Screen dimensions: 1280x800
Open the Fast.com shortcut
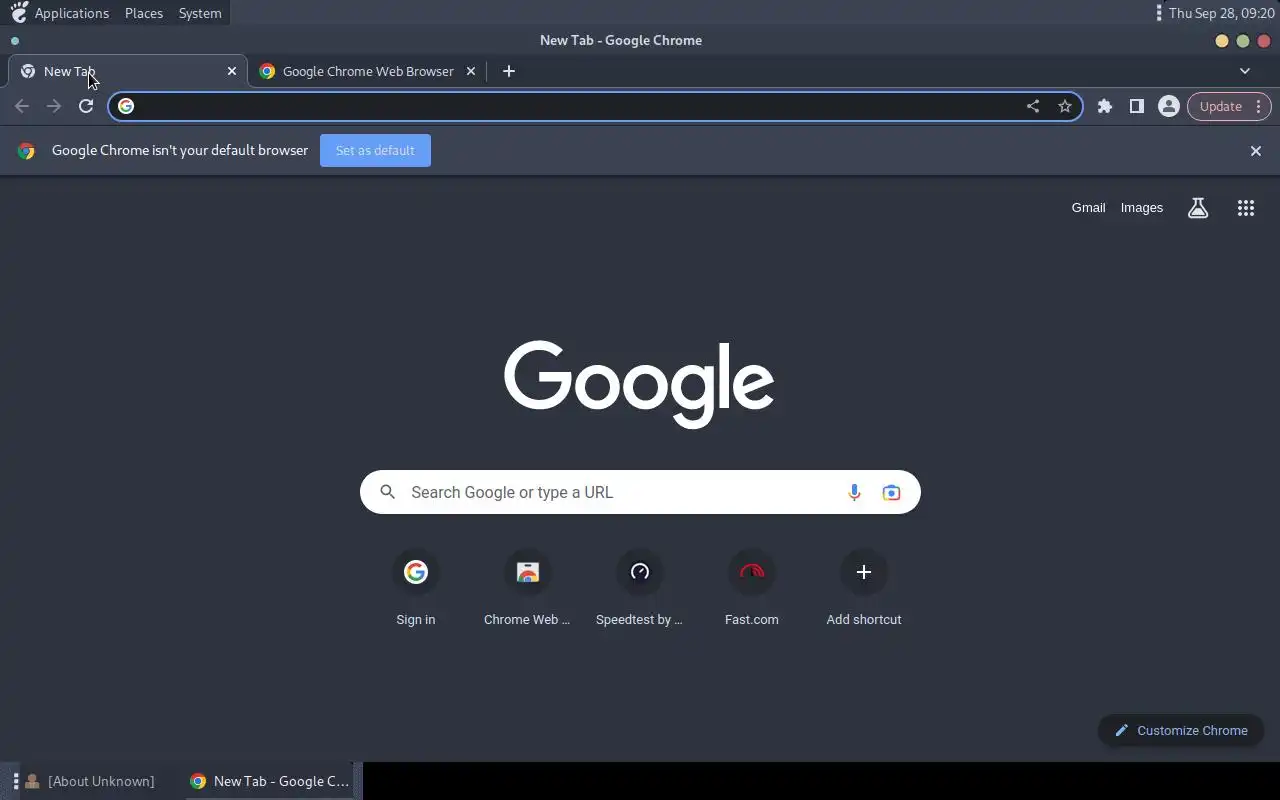(x=752, y=588)
